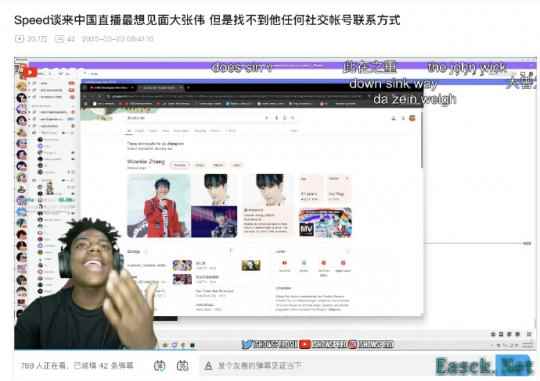Viewport: 540px width, 381px height.
Task: Open the MV video thumbnail in image grid
Action: click(325, 223)
